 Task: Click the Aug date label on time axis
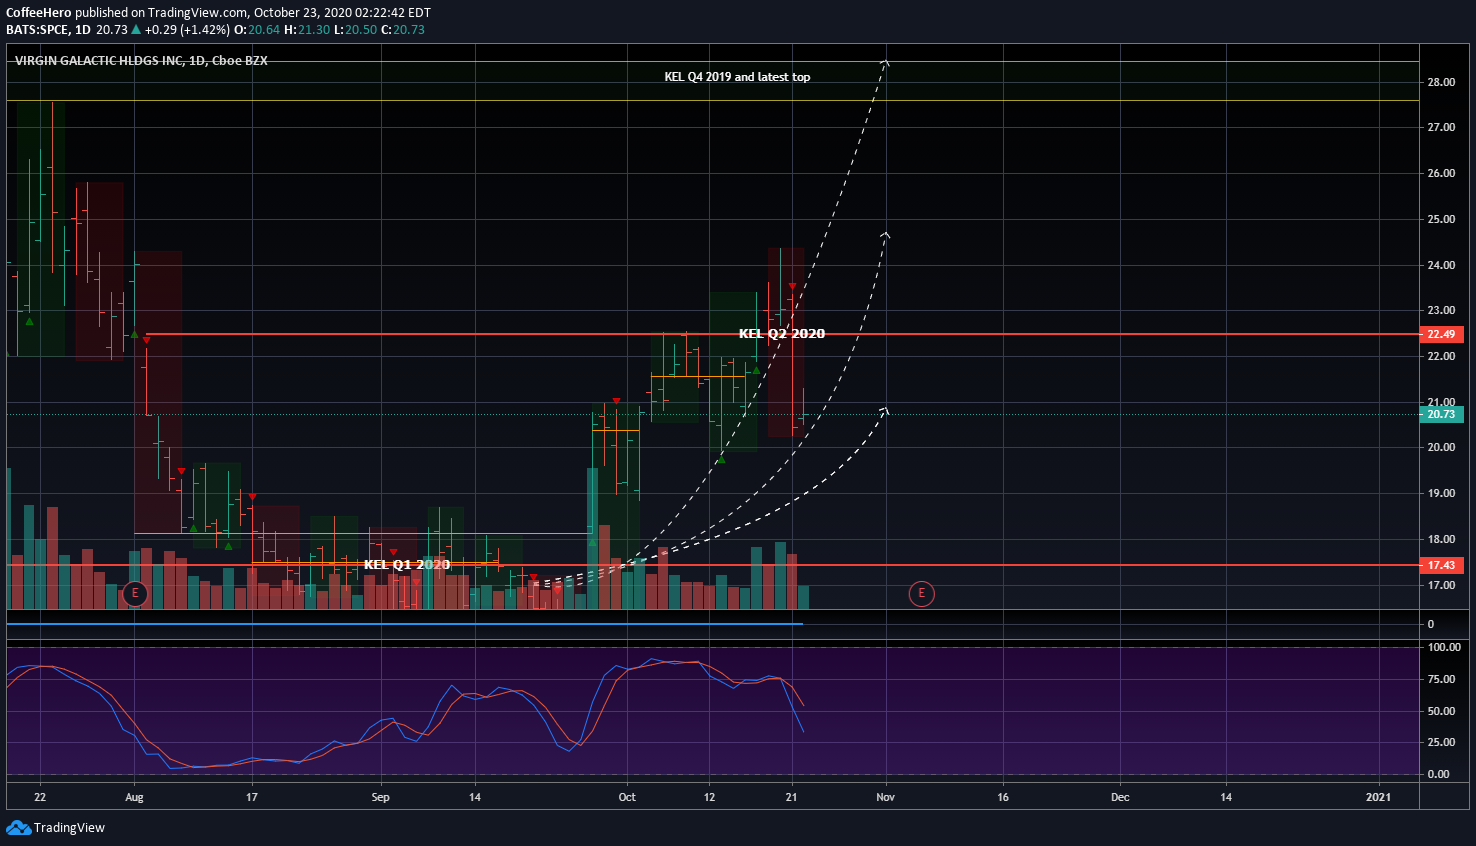coord(135,797)
